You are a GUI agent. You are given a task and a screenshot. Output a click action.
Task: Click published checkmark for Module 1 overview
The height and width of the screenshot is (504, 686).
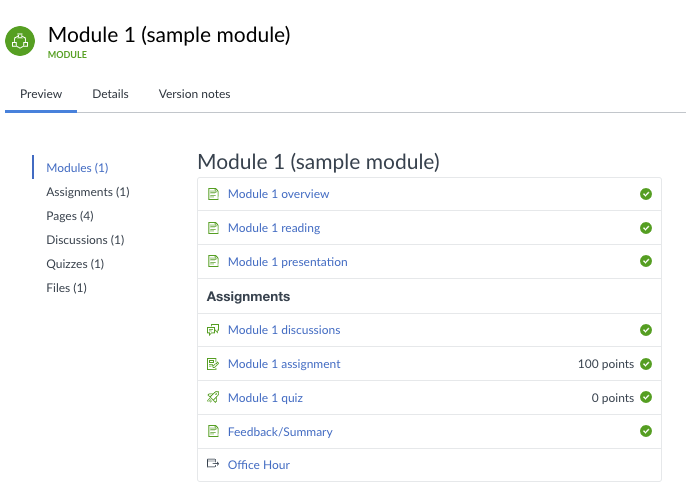click(x=646, y=194)
